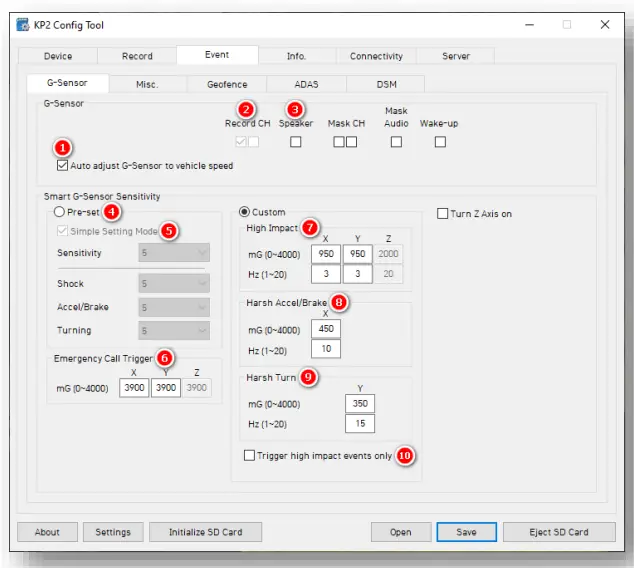Click the About button

point(47,532)
